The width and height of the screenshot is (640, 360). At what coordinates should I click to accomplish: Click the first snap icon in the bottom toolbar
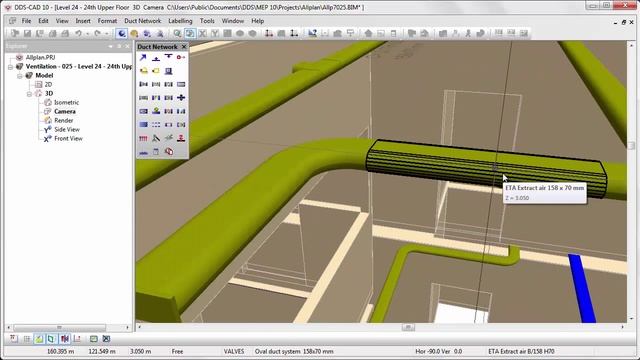14,338
